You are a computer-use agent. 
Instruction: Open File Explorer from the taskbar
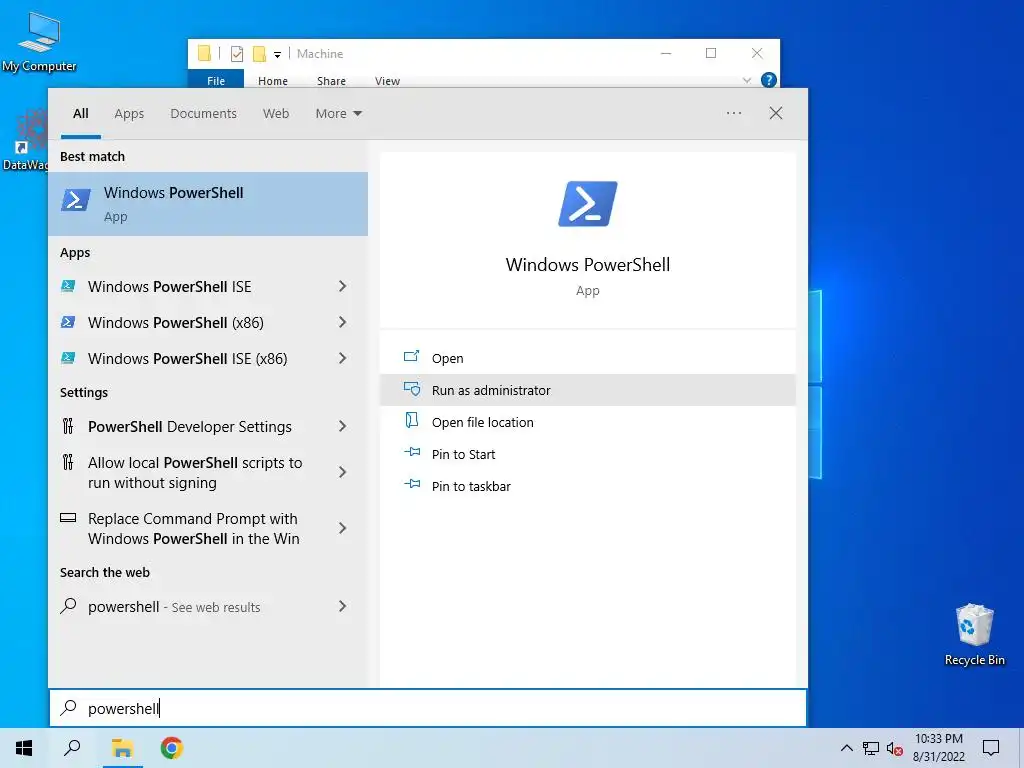[x=122, y=748]
